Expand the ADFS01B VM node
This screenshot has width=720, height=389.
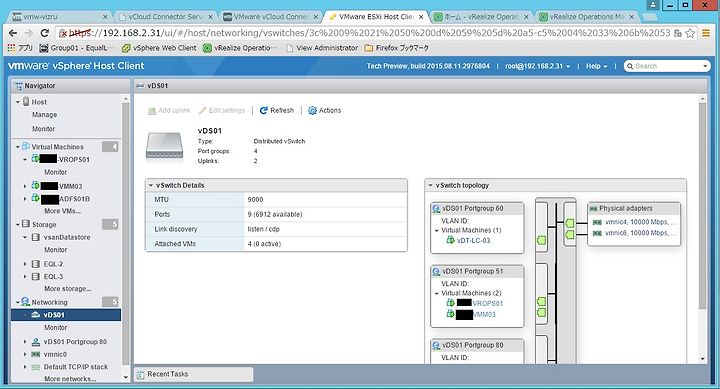25,199
